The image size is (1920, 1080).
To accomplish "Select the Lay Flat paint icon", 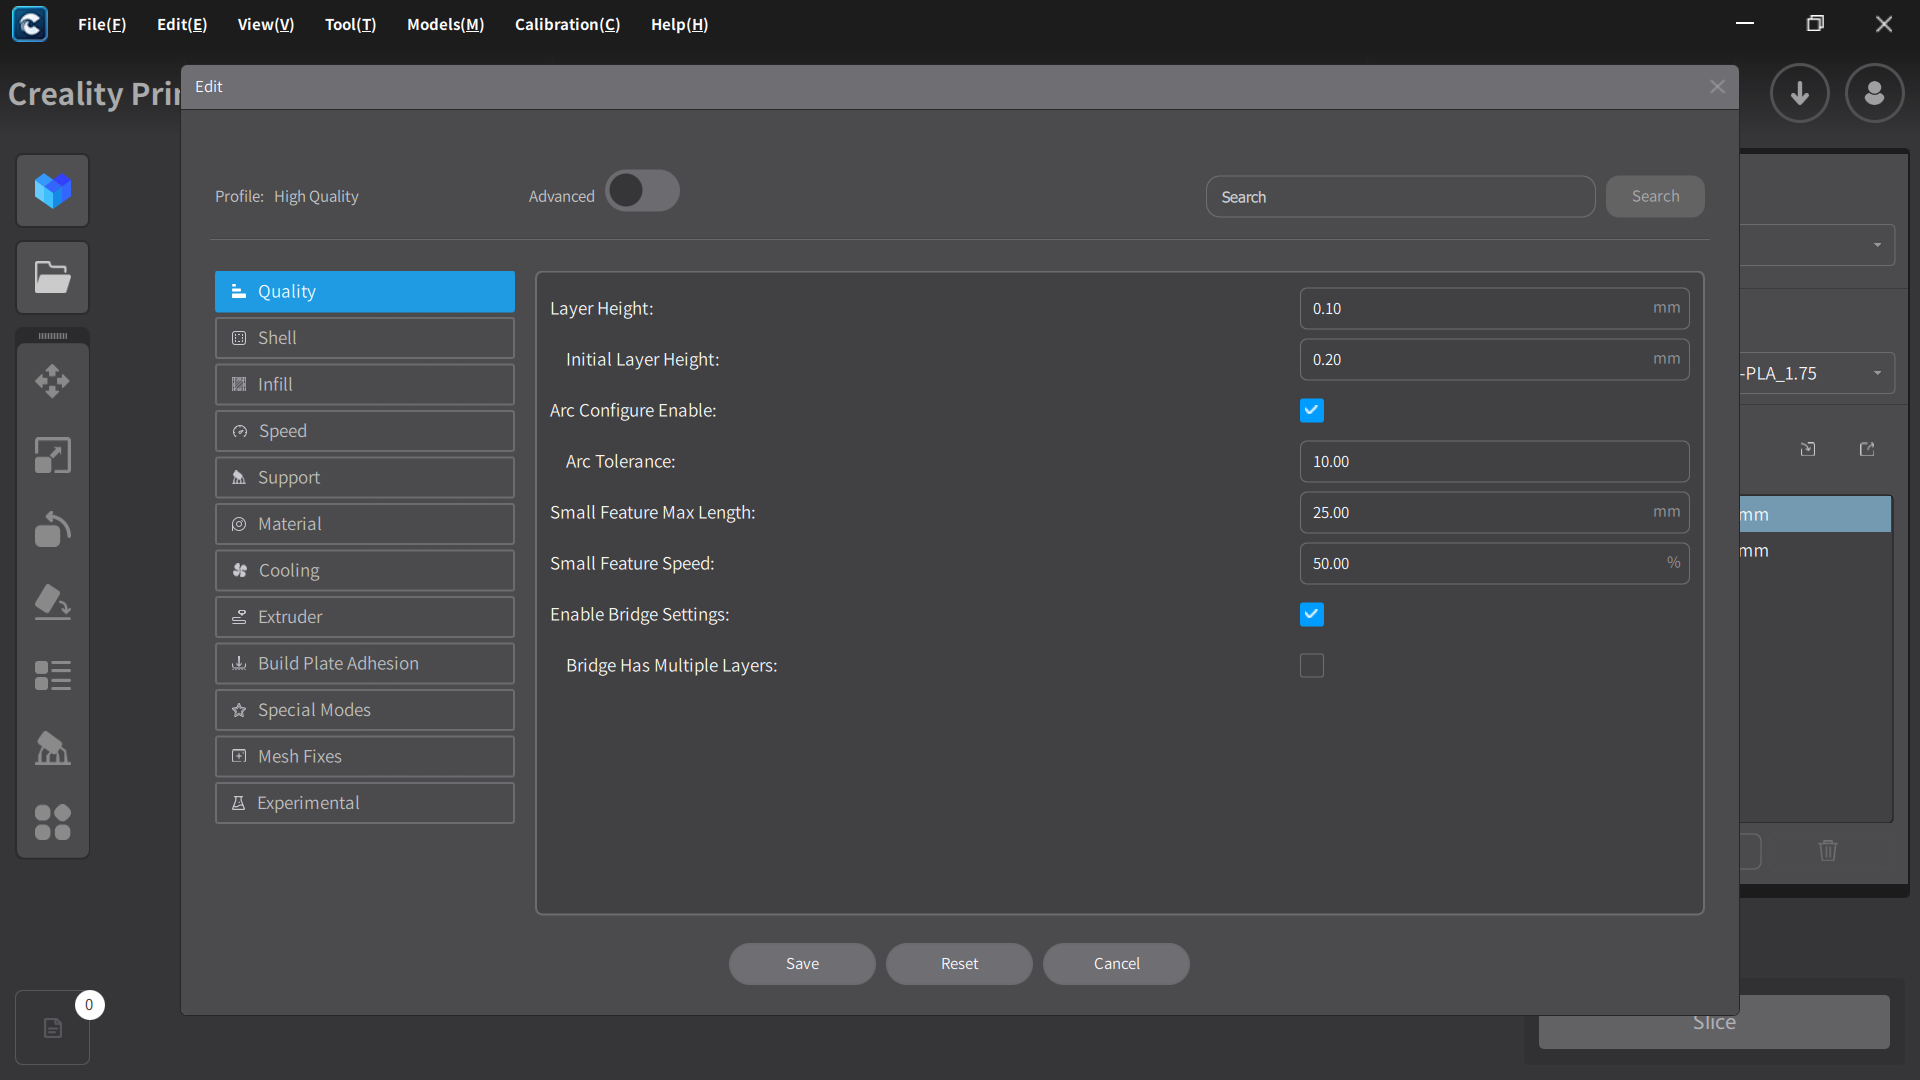I will pos(53,602).
